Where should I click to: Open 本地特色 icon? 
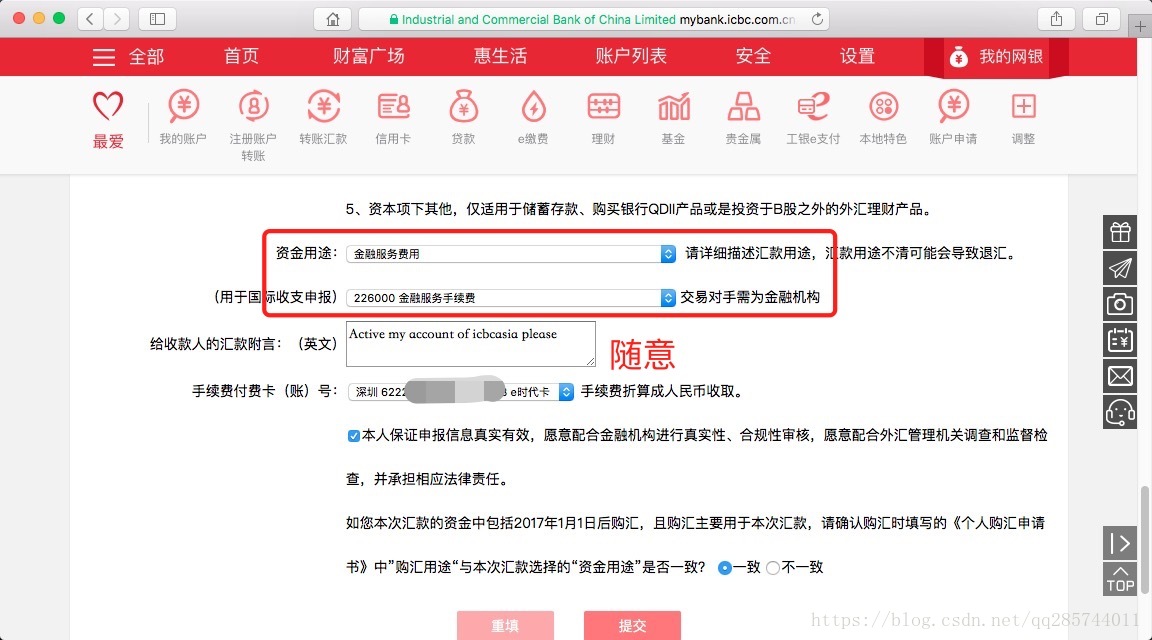883,107
